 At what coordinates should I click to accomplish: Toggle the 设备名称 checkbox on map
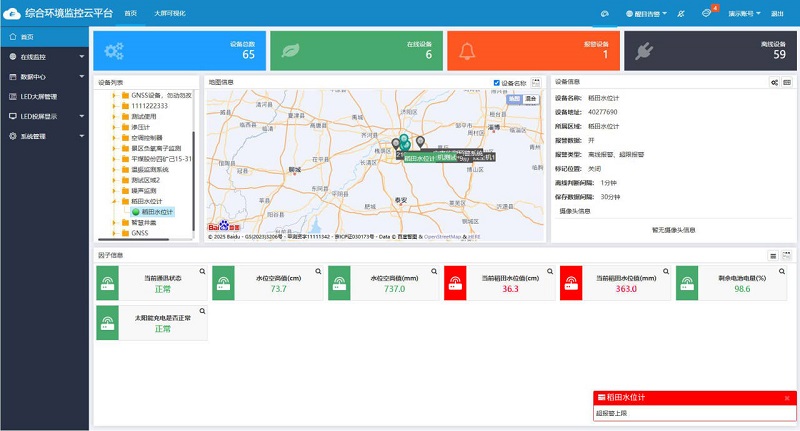coord(497,83)
